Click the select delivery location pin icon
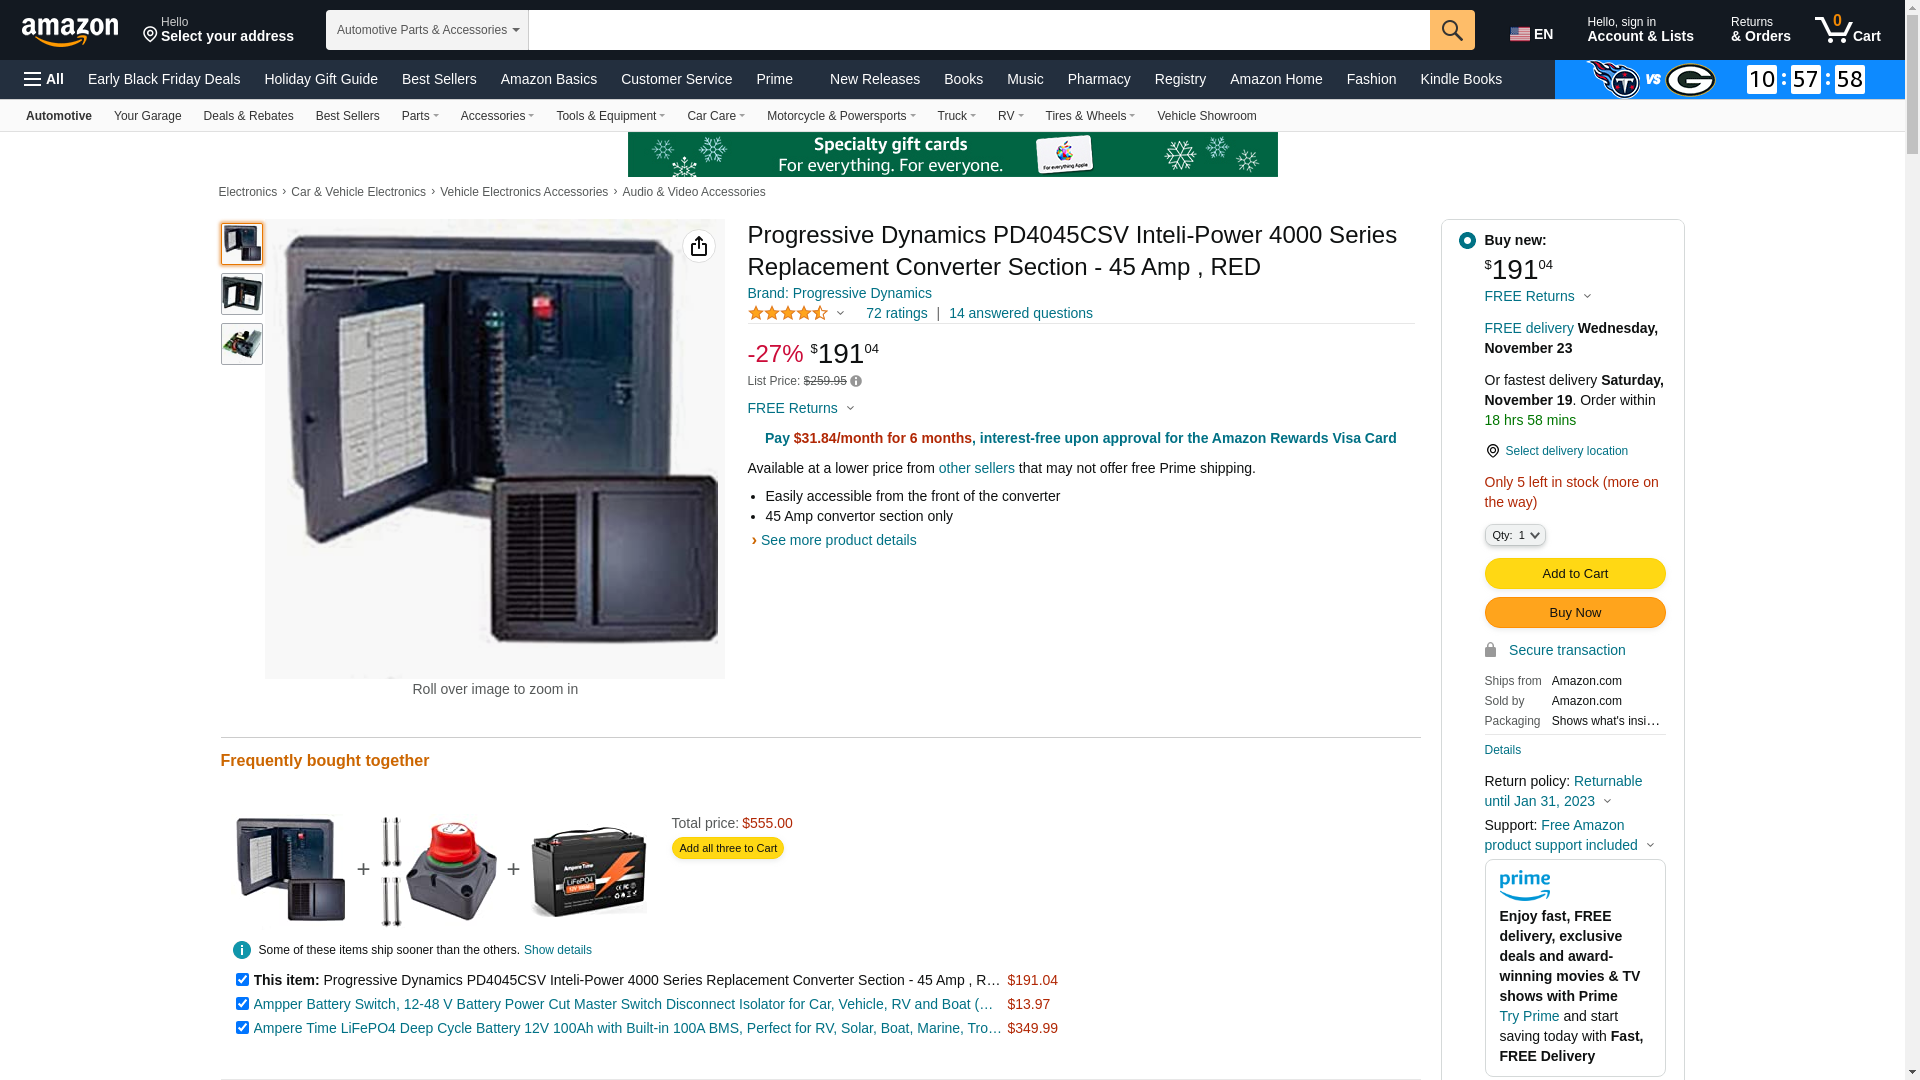Screen dimensions: 1920x1080 tap(1492, 451)
